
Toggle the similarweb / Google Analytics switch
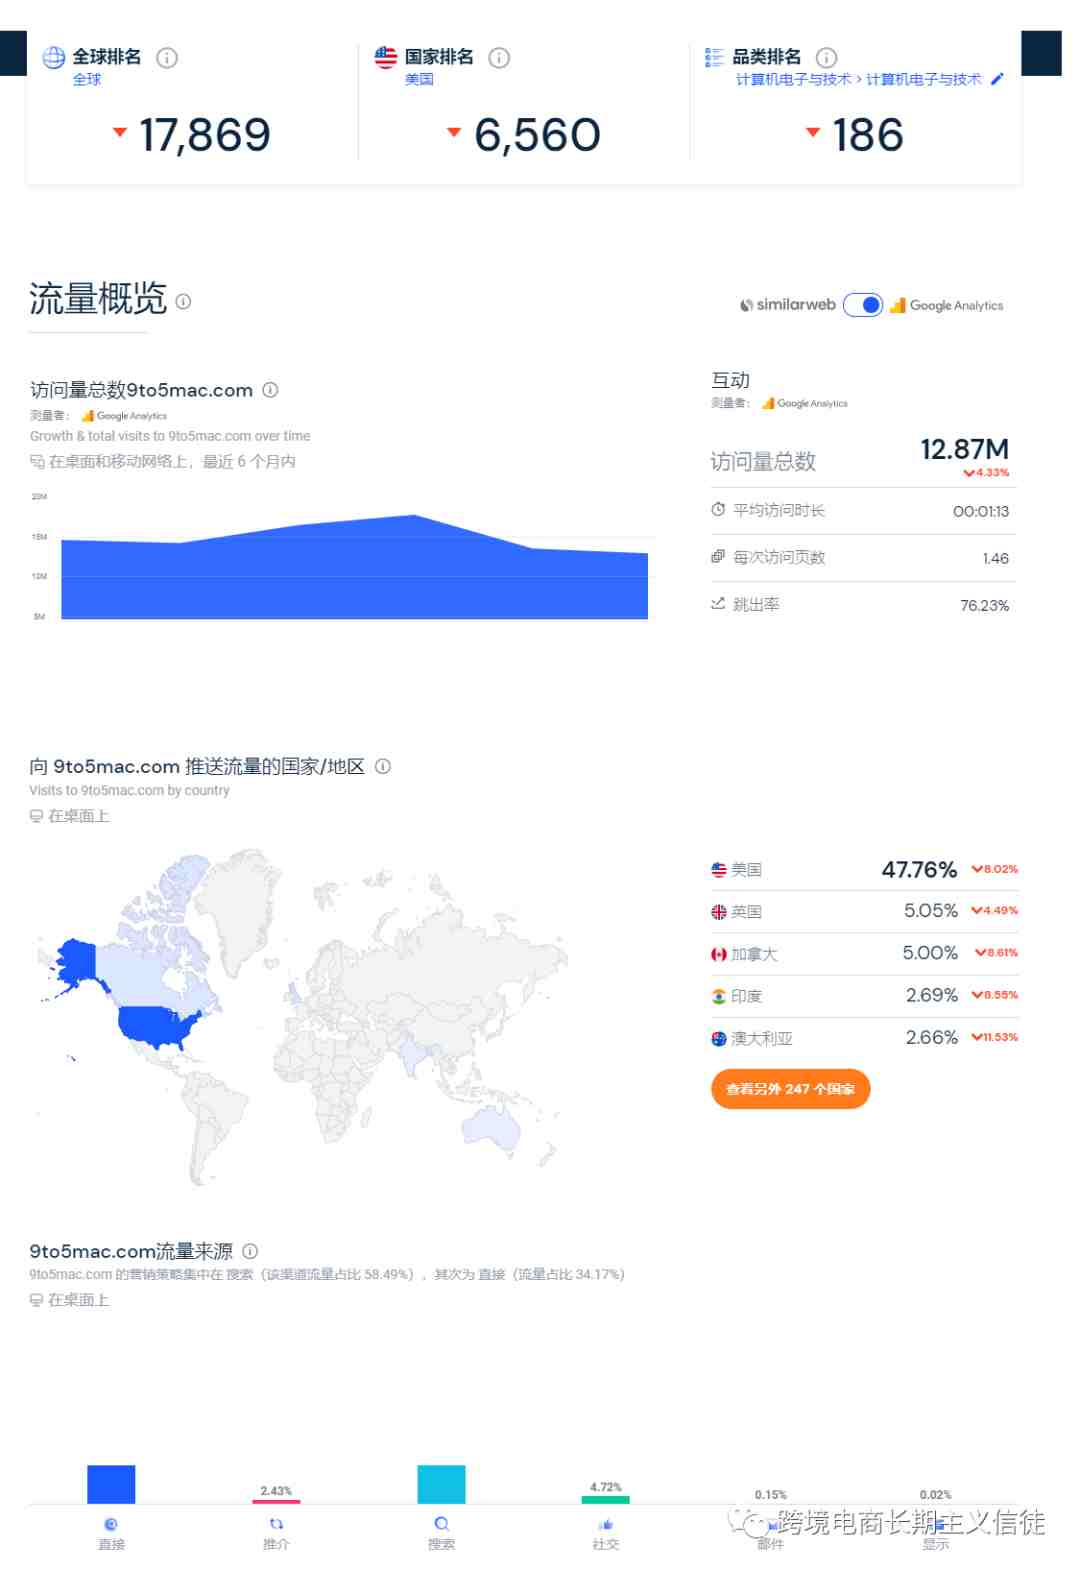coord(863,305)
